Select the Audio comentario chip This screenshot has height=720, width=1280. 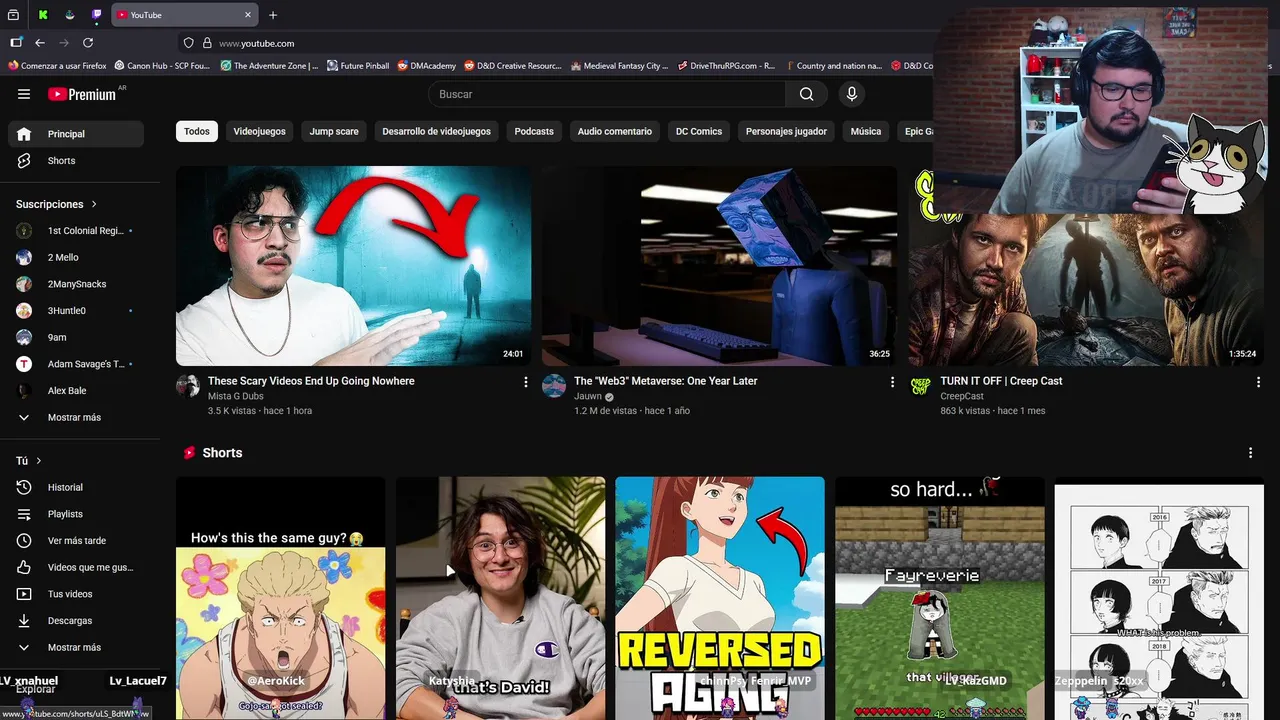pyautogui.click(x=614, y=131)
